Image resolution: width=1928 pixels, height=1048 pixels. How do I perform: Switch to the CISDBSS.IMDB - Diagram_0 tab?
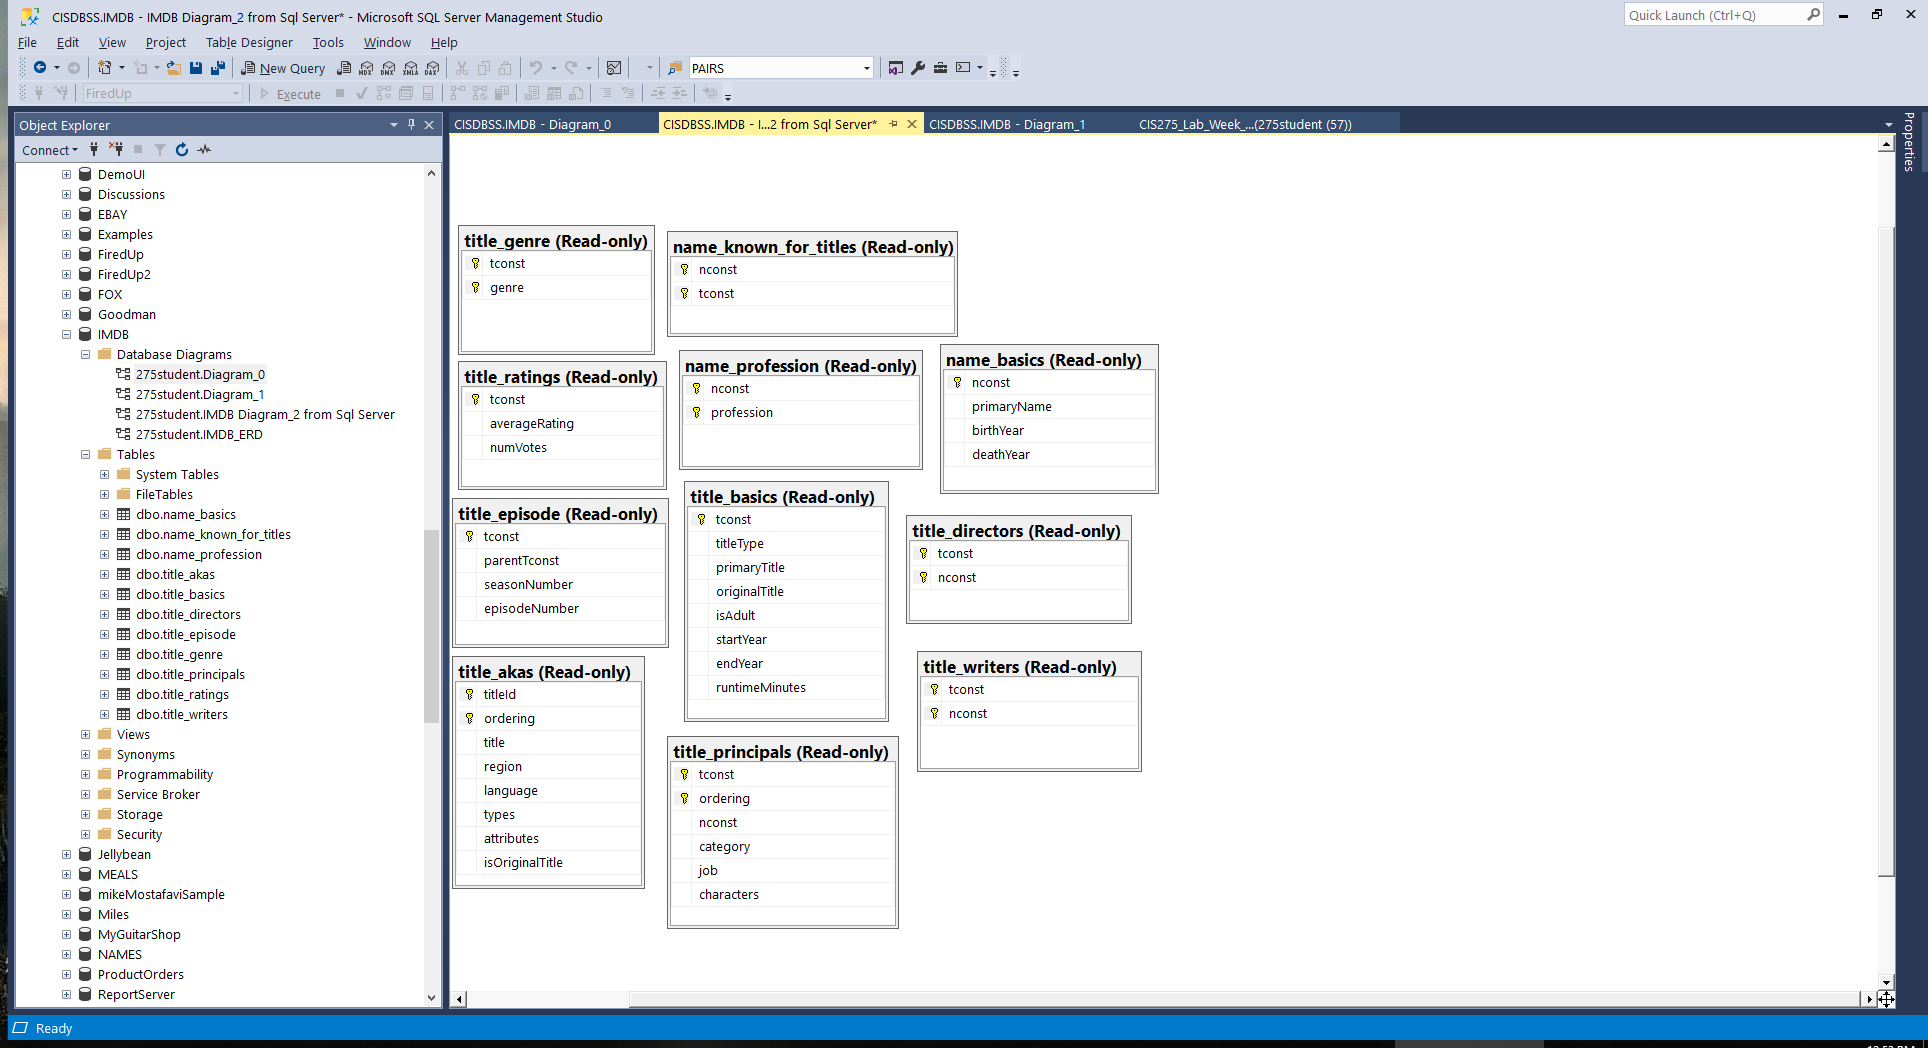point(532,124)
